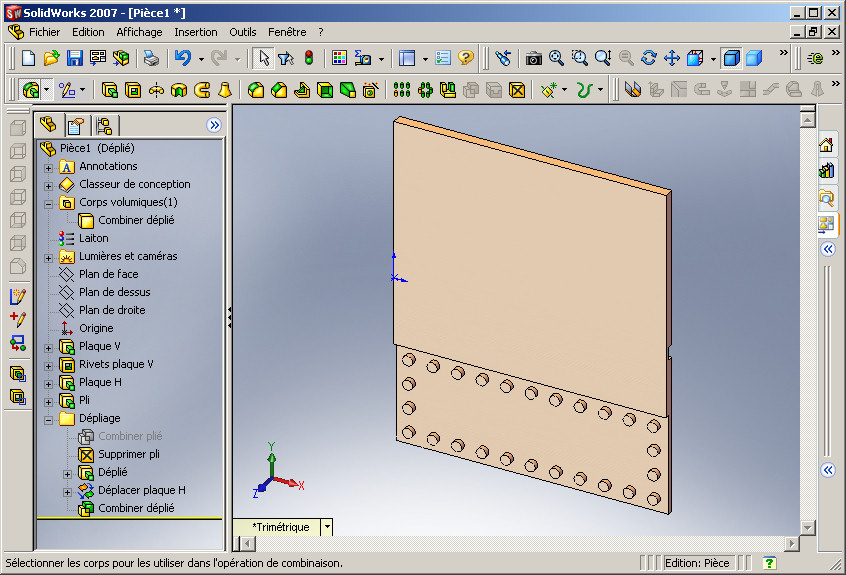Expand the Plaque V feature node
This screenshot has height=575, width=846.
click(x=49, y=348)
